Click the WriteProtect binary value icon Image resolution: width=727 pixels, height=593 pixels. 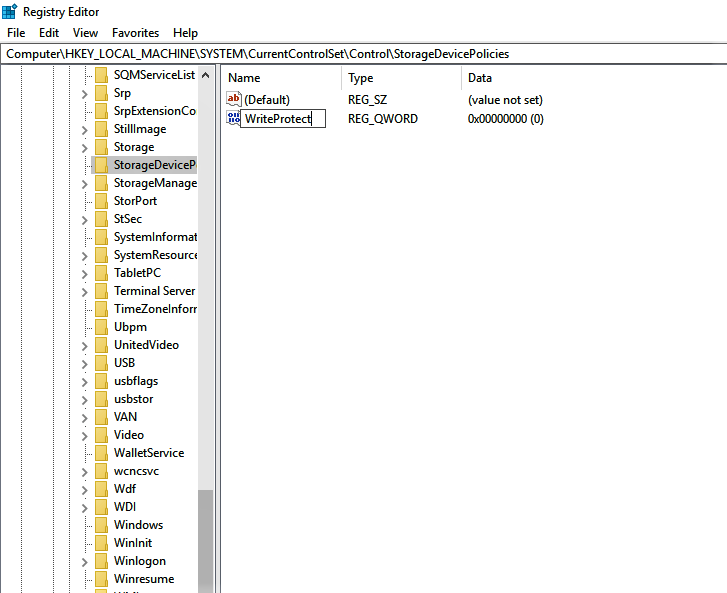coord(233,118)
